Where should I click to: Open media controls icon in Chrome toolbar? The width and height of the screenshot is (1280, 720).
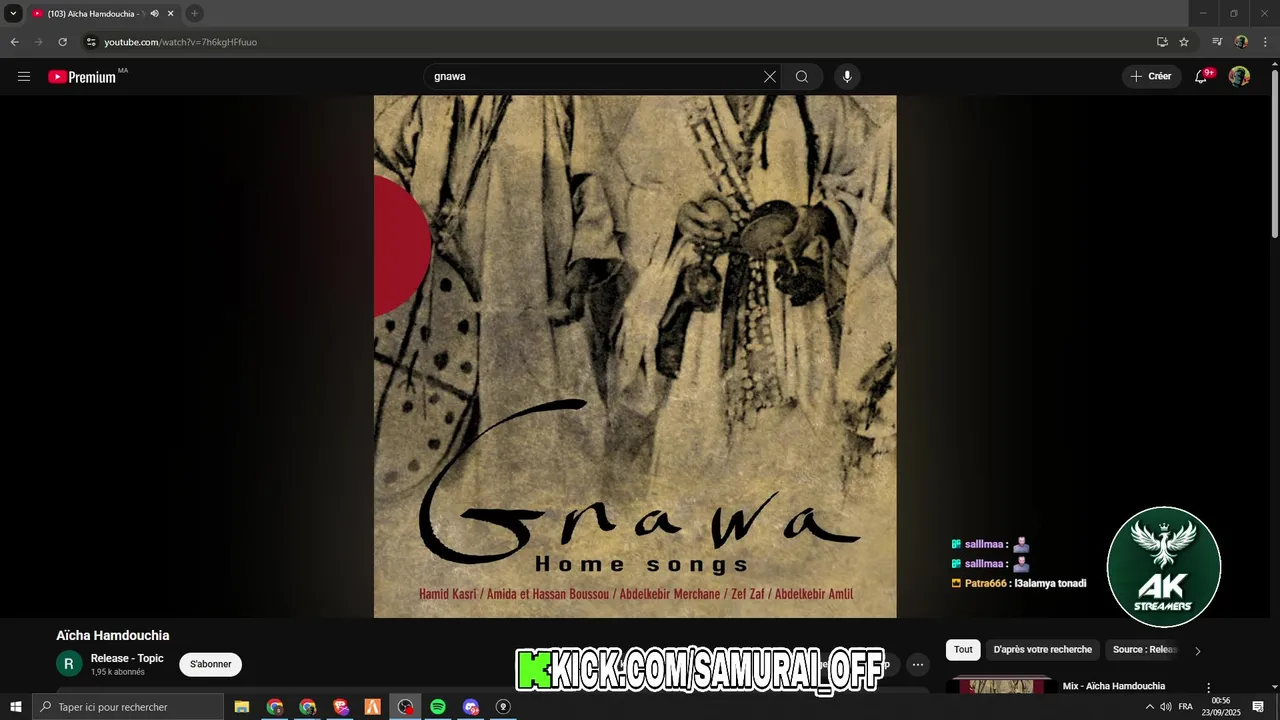[x=1217, y=42]
